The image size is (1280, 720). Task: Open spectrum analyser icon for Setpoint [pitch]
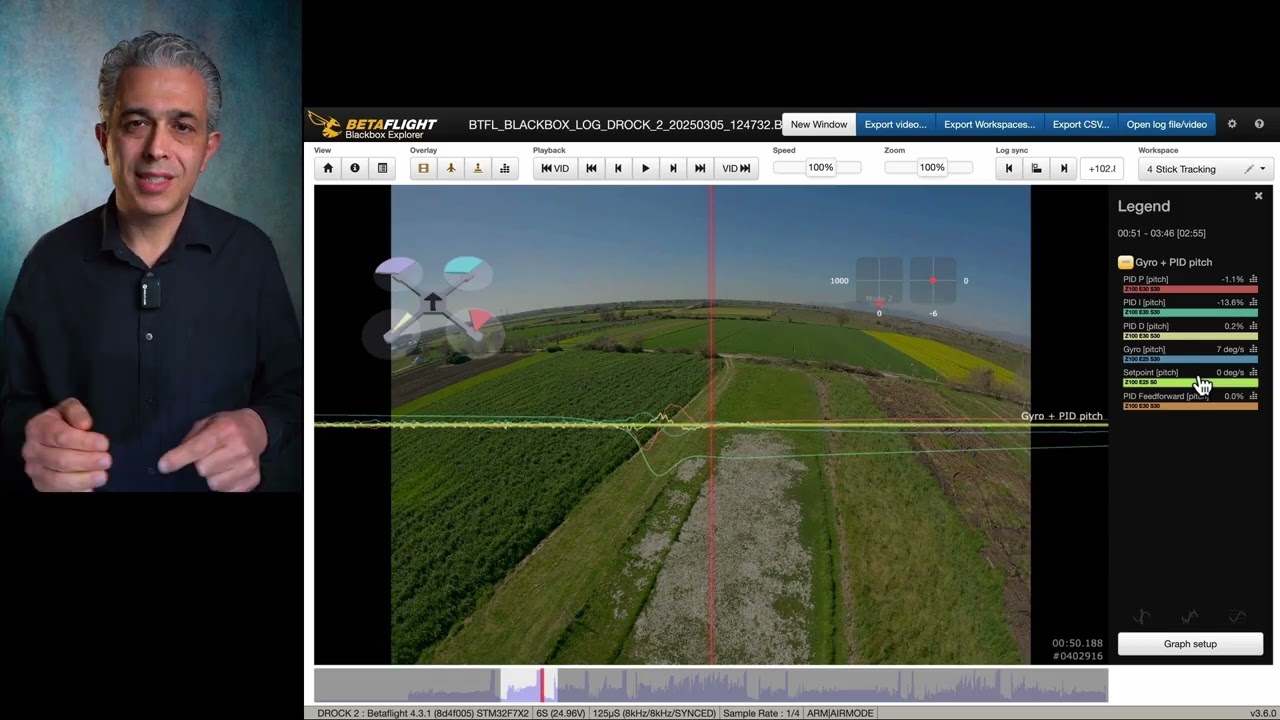click(1253, 372)
